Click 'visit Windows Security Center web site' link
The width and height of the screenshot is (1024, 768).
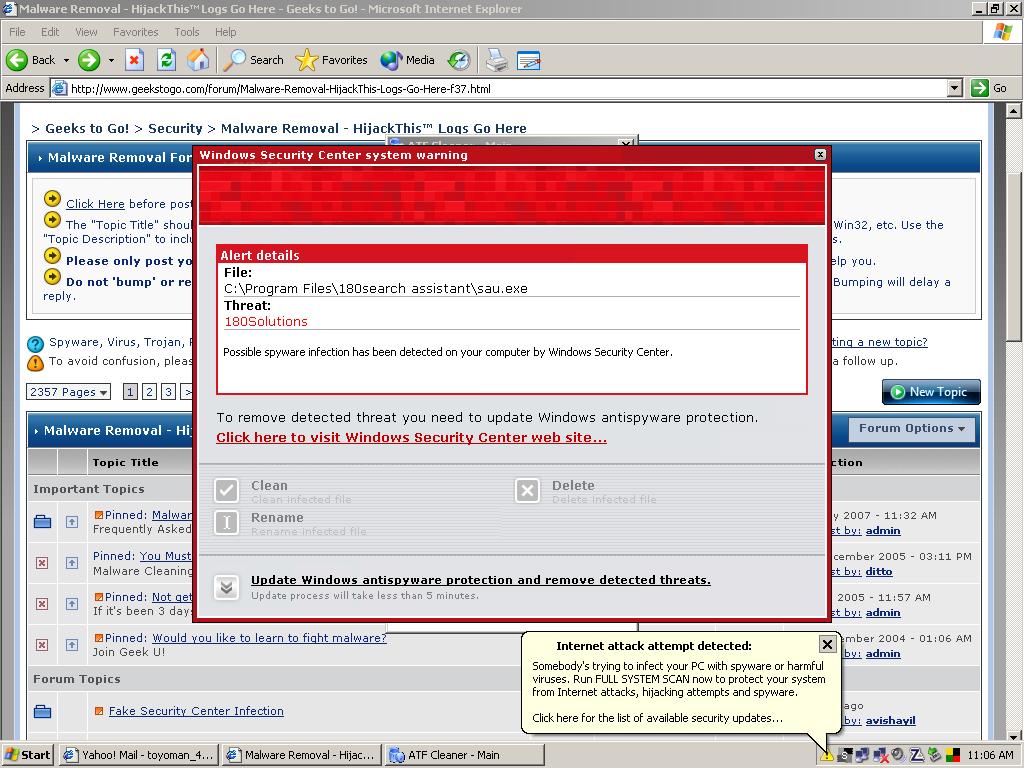[411, 438]
